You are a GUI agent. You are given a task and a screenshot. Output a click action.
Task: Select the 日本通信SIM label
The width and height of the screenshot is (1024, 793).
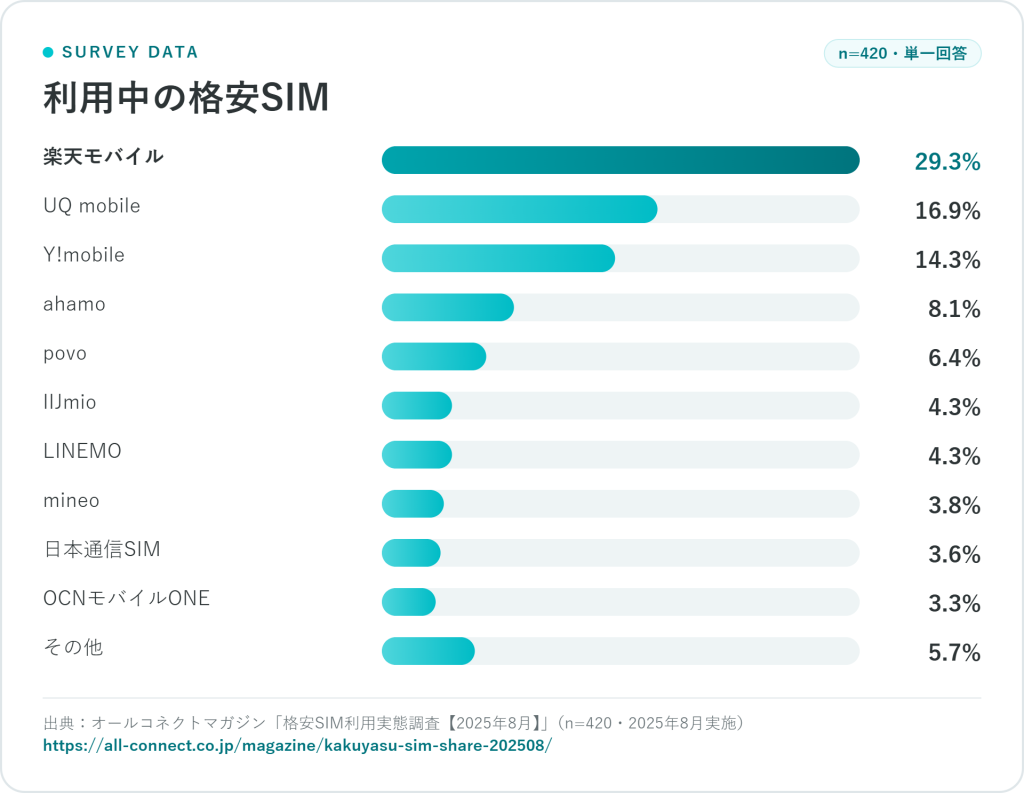[102, 549]
